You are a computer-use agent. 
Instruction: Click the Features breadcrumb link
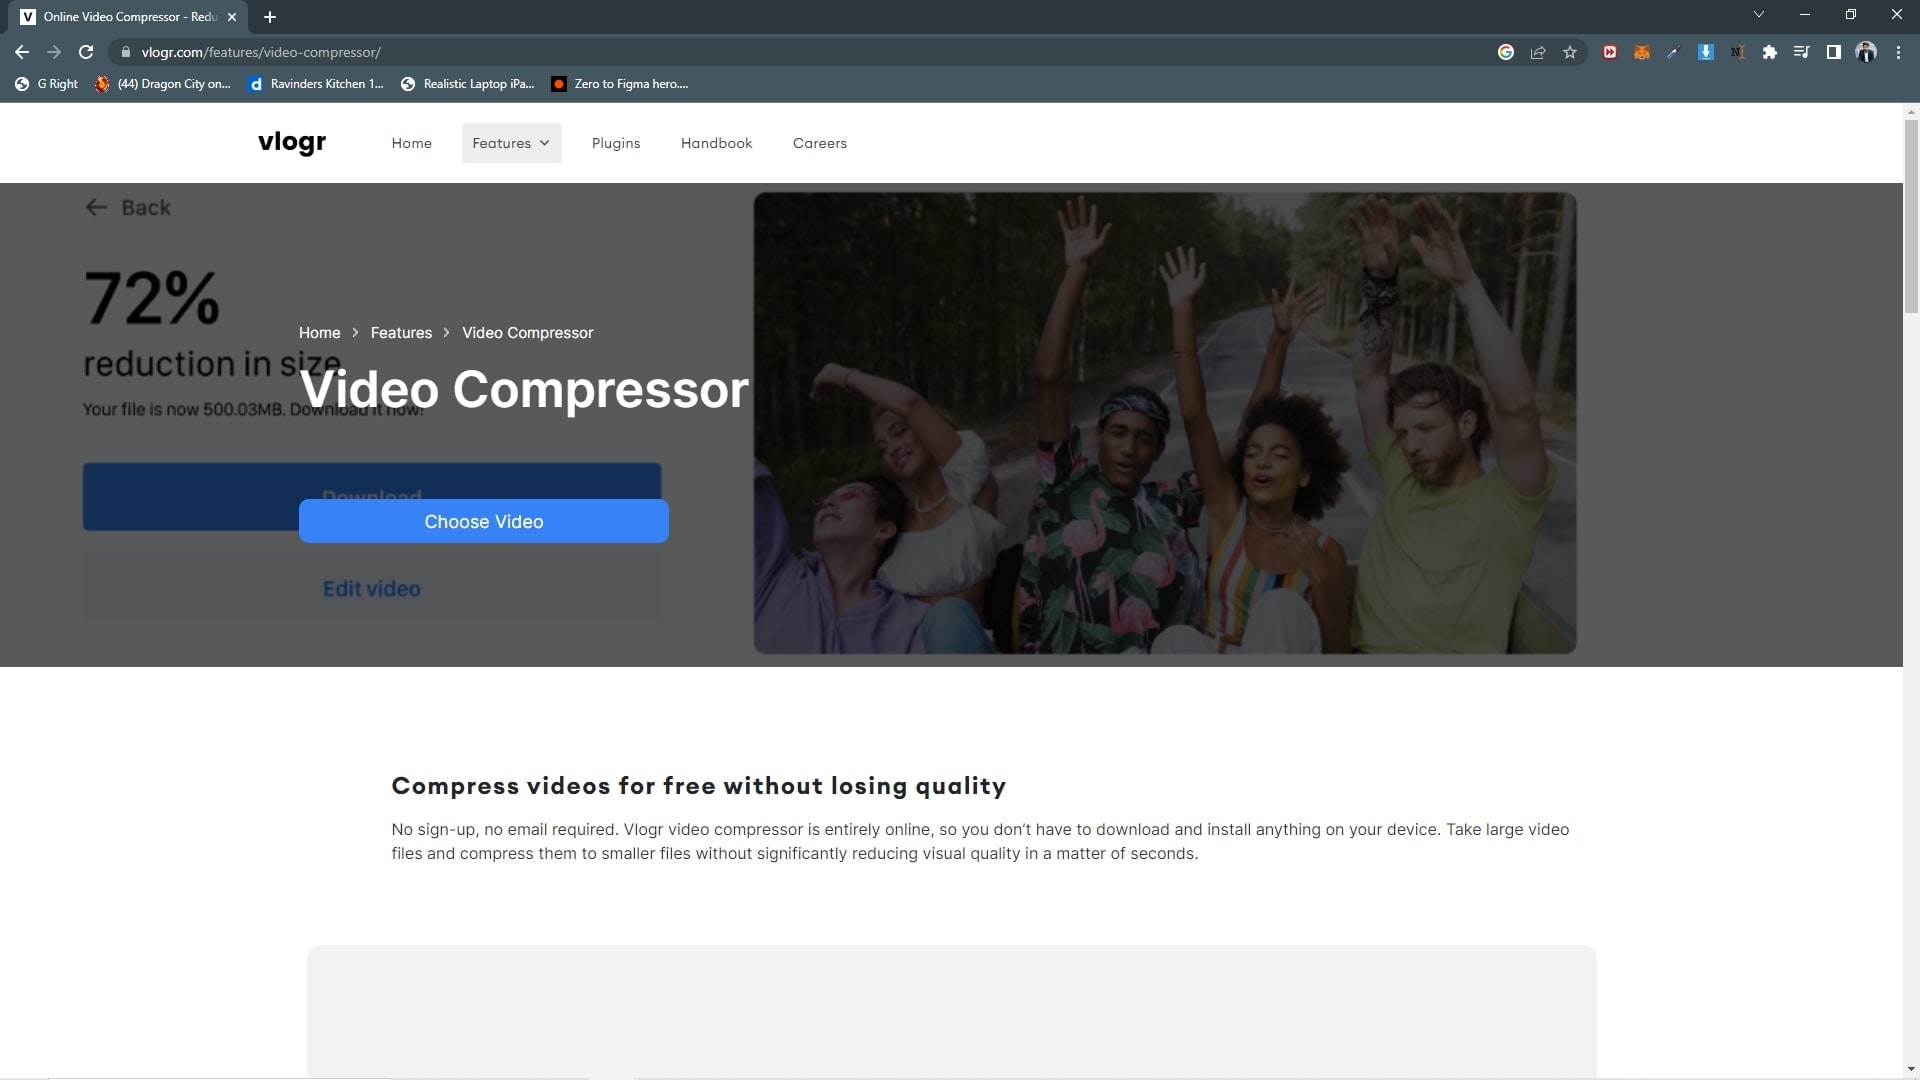tap(401, 333)
